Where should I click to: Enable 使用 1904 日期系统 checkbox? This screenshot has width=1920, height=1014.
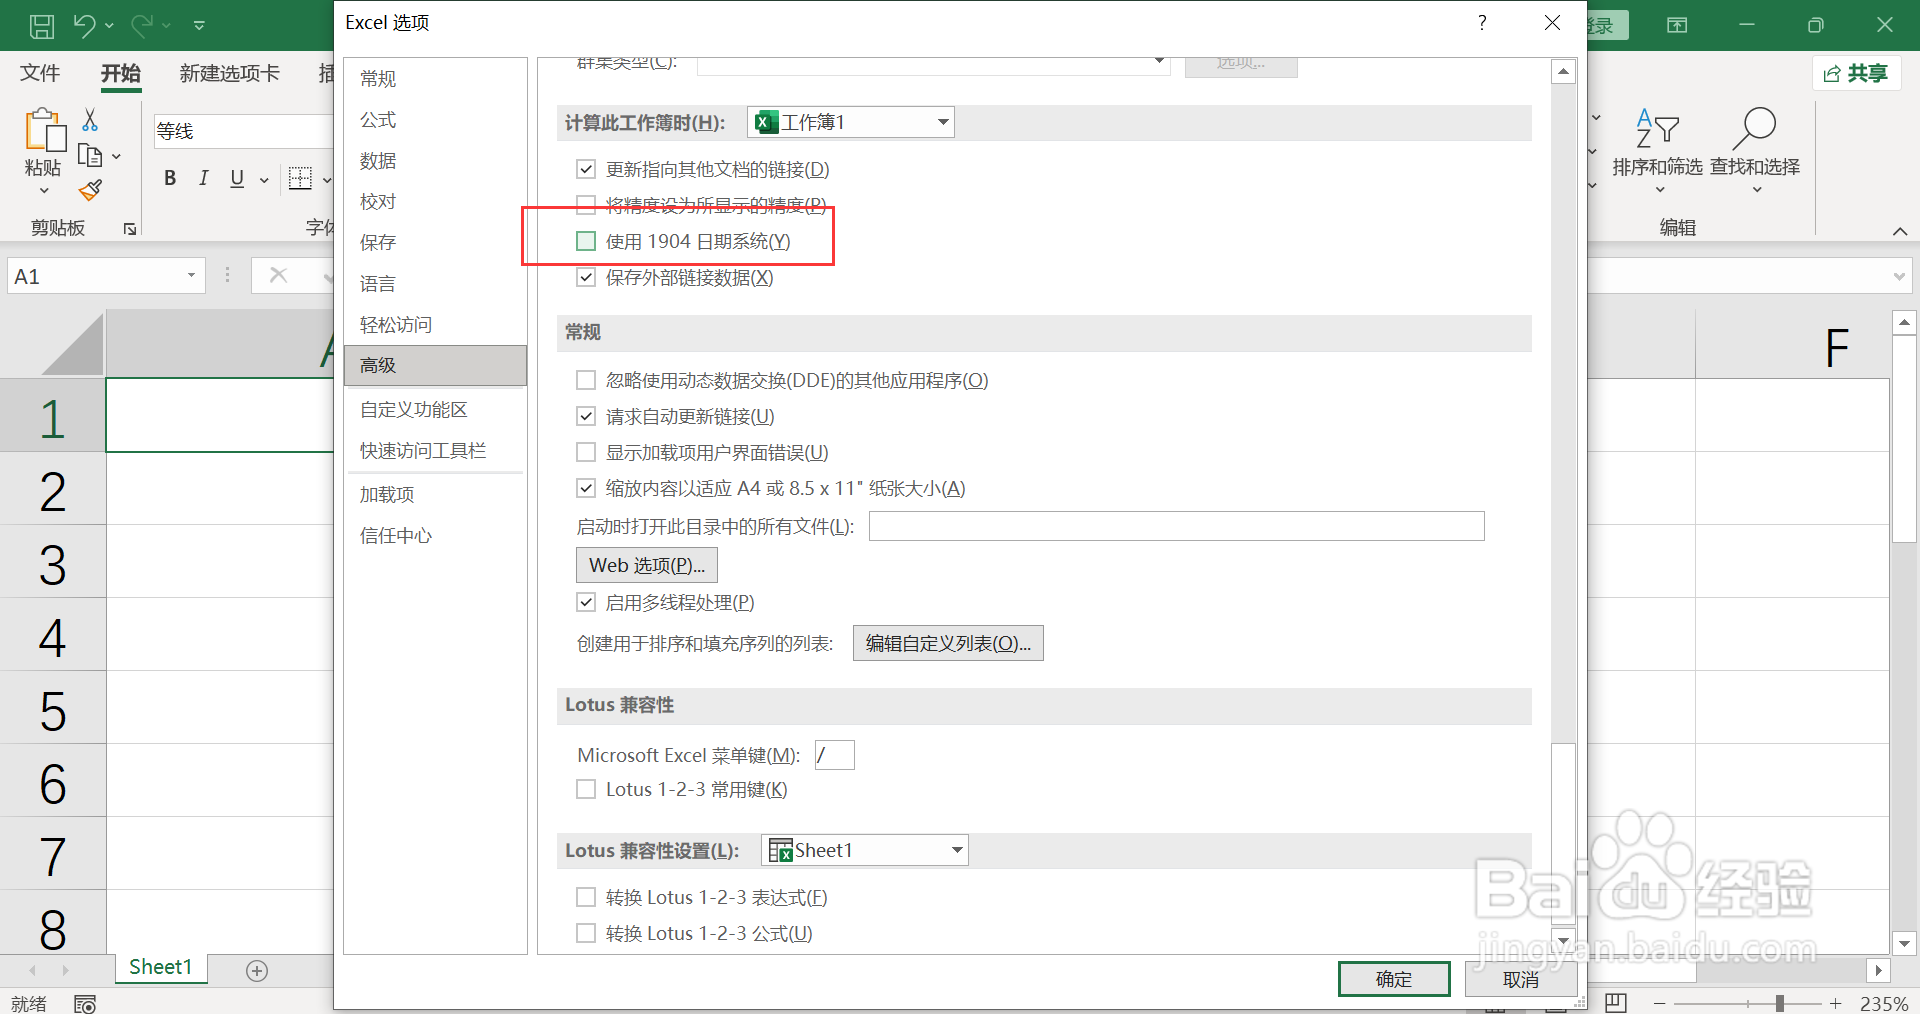coord(586,241)
